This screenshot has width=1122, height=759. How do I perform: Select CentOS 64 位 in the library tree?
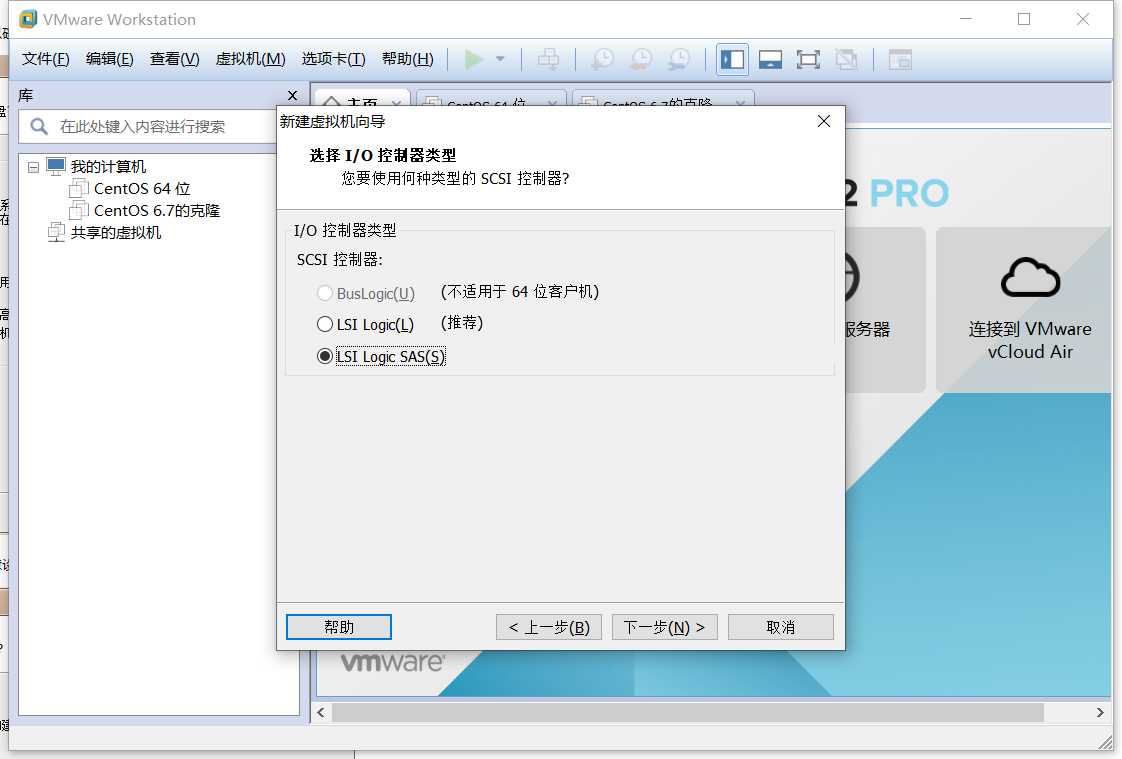[142, 189]
